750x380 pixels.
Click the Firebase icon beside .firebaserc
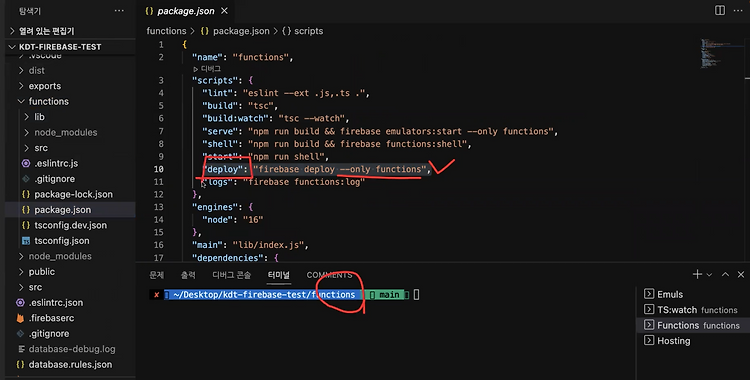[20, 318]
